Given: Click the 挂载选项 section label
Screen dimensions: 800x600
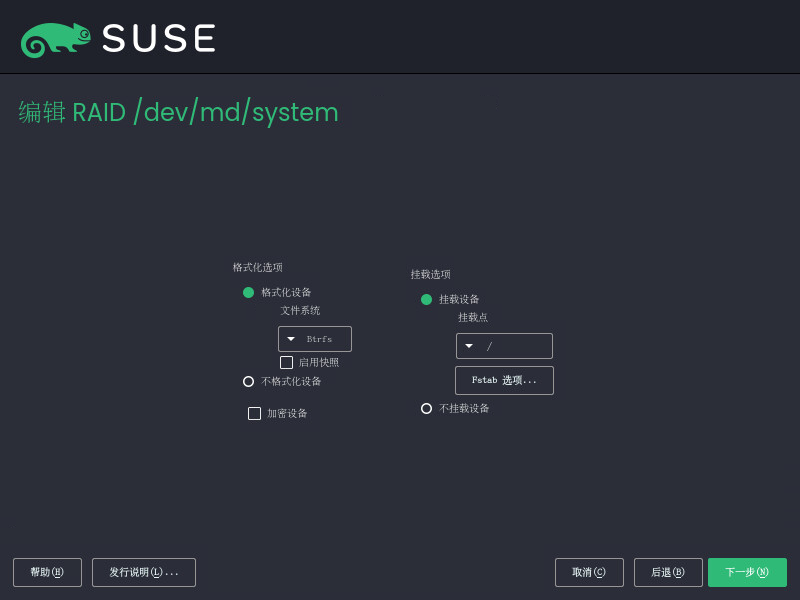Looking at the screenshot, I should click(x=431, y=274).
